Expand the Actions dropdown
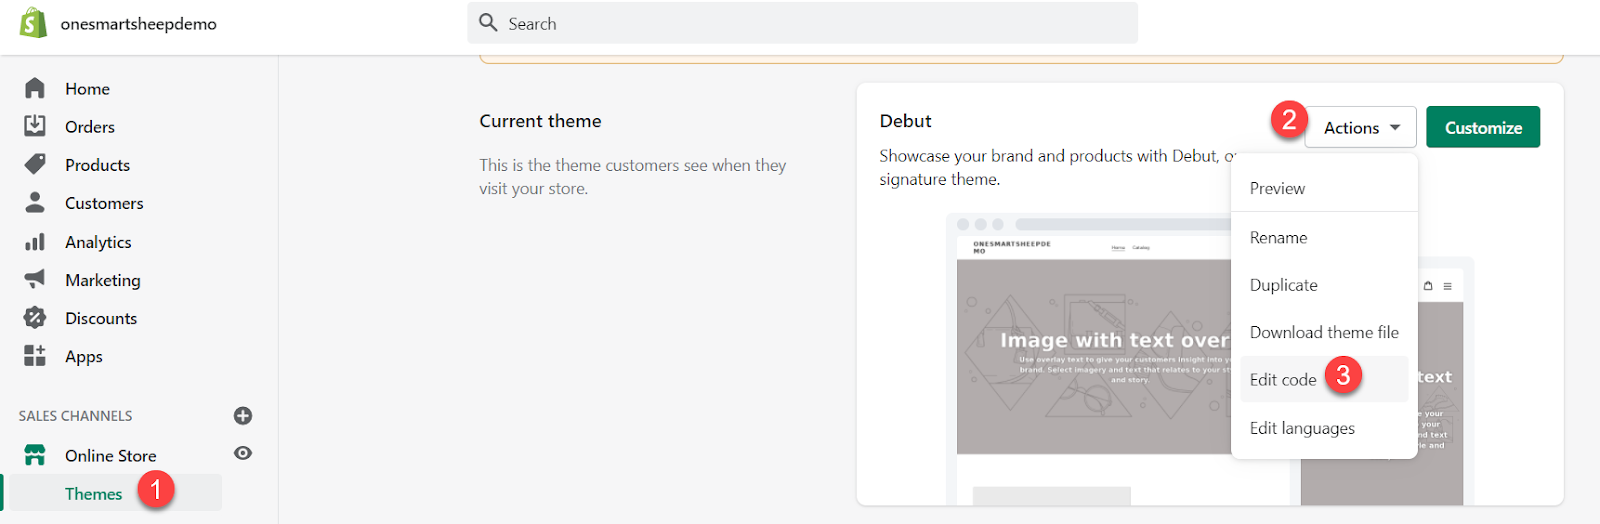1600x524 pixels. click(1360, 128)
